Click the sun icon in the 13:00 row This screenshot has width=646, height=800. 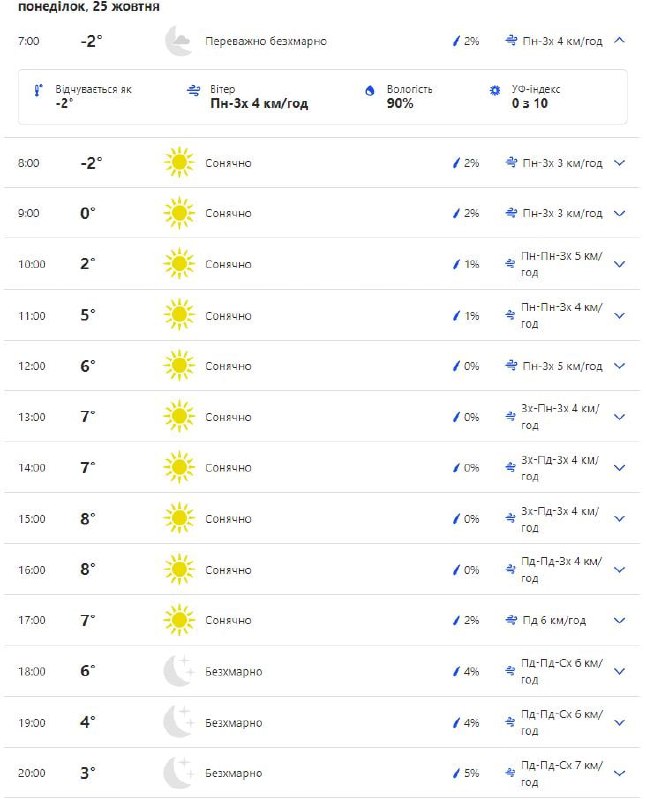click(178, 417)
